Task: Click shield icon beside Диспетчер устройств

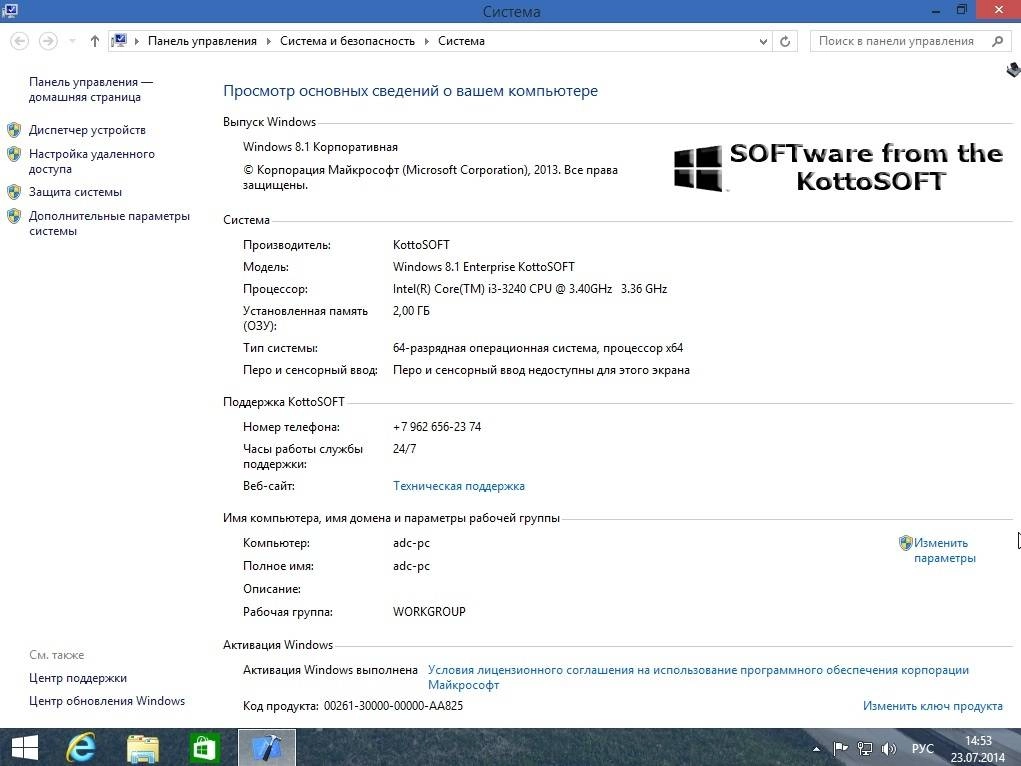Action: 14,130
